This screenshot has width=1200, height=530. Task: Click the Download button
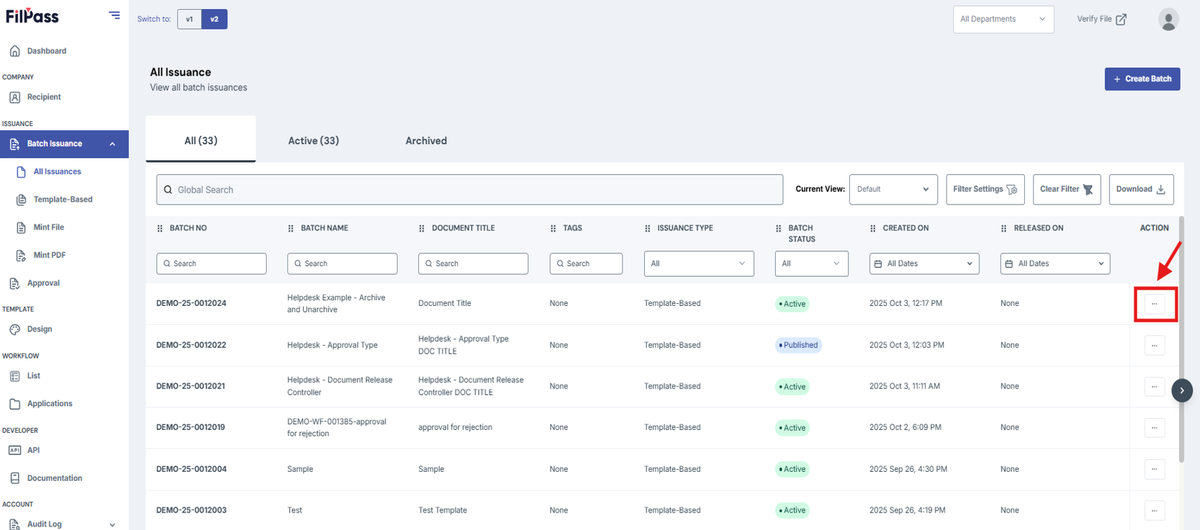coord(1141,189)
